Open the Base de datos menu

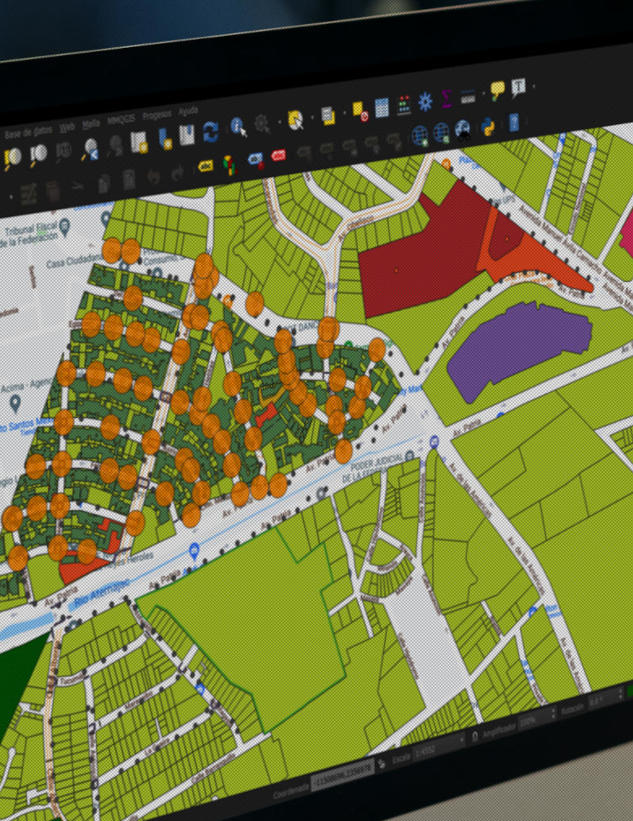[x=28, y=132]
